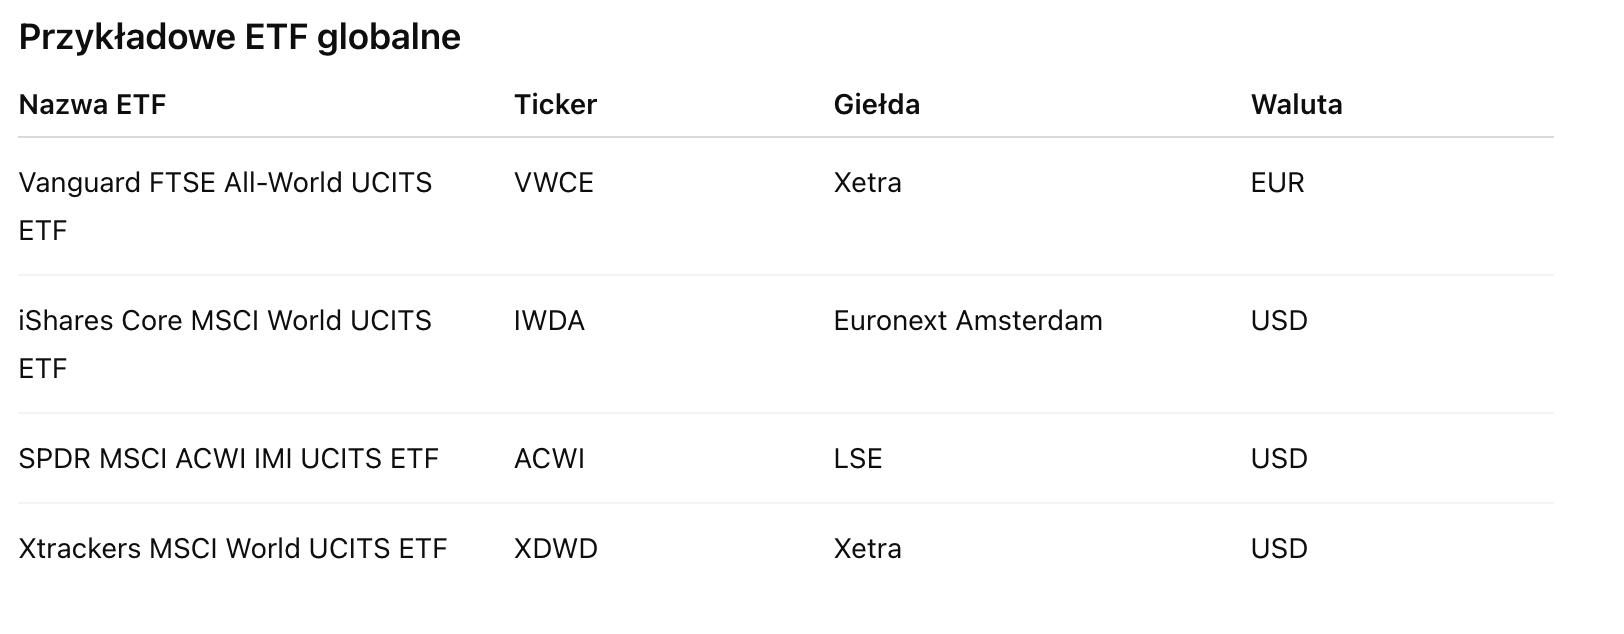Click the 'Waluta' column header
The height and width of the screenshot is (634, 1624).
(1296, 105)
